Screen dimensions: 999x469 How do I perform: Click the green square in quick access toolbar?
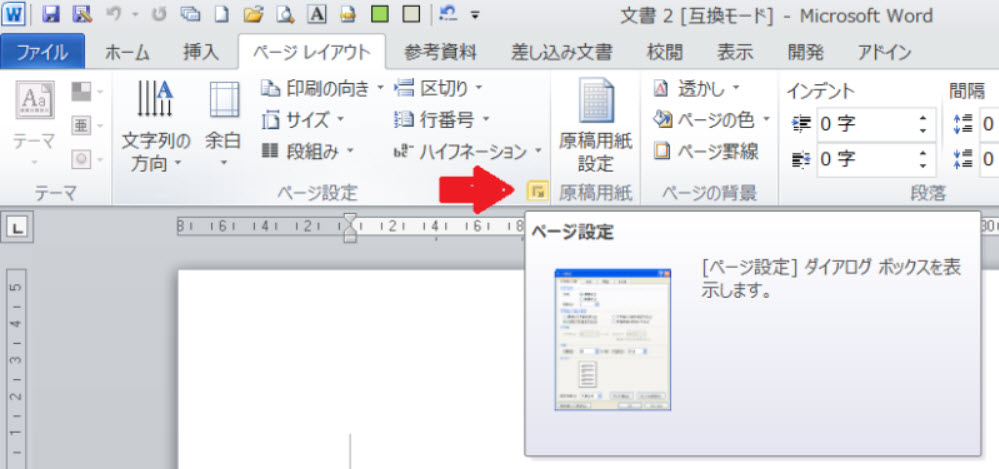[379, 16]
